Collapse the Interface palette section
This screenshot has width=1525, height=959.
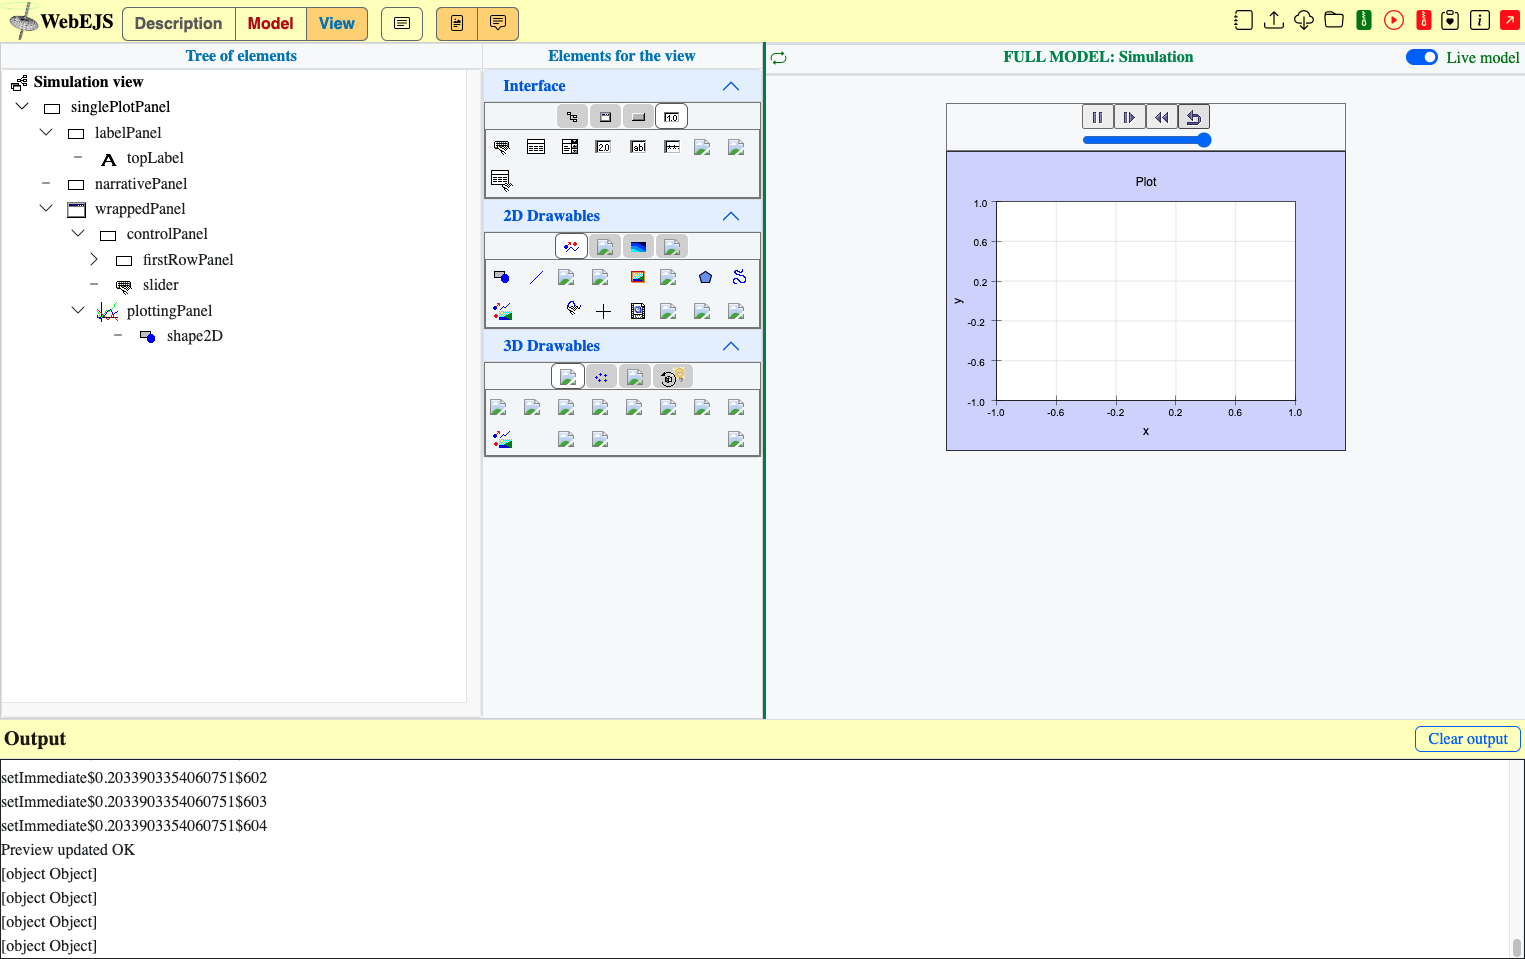731,86
